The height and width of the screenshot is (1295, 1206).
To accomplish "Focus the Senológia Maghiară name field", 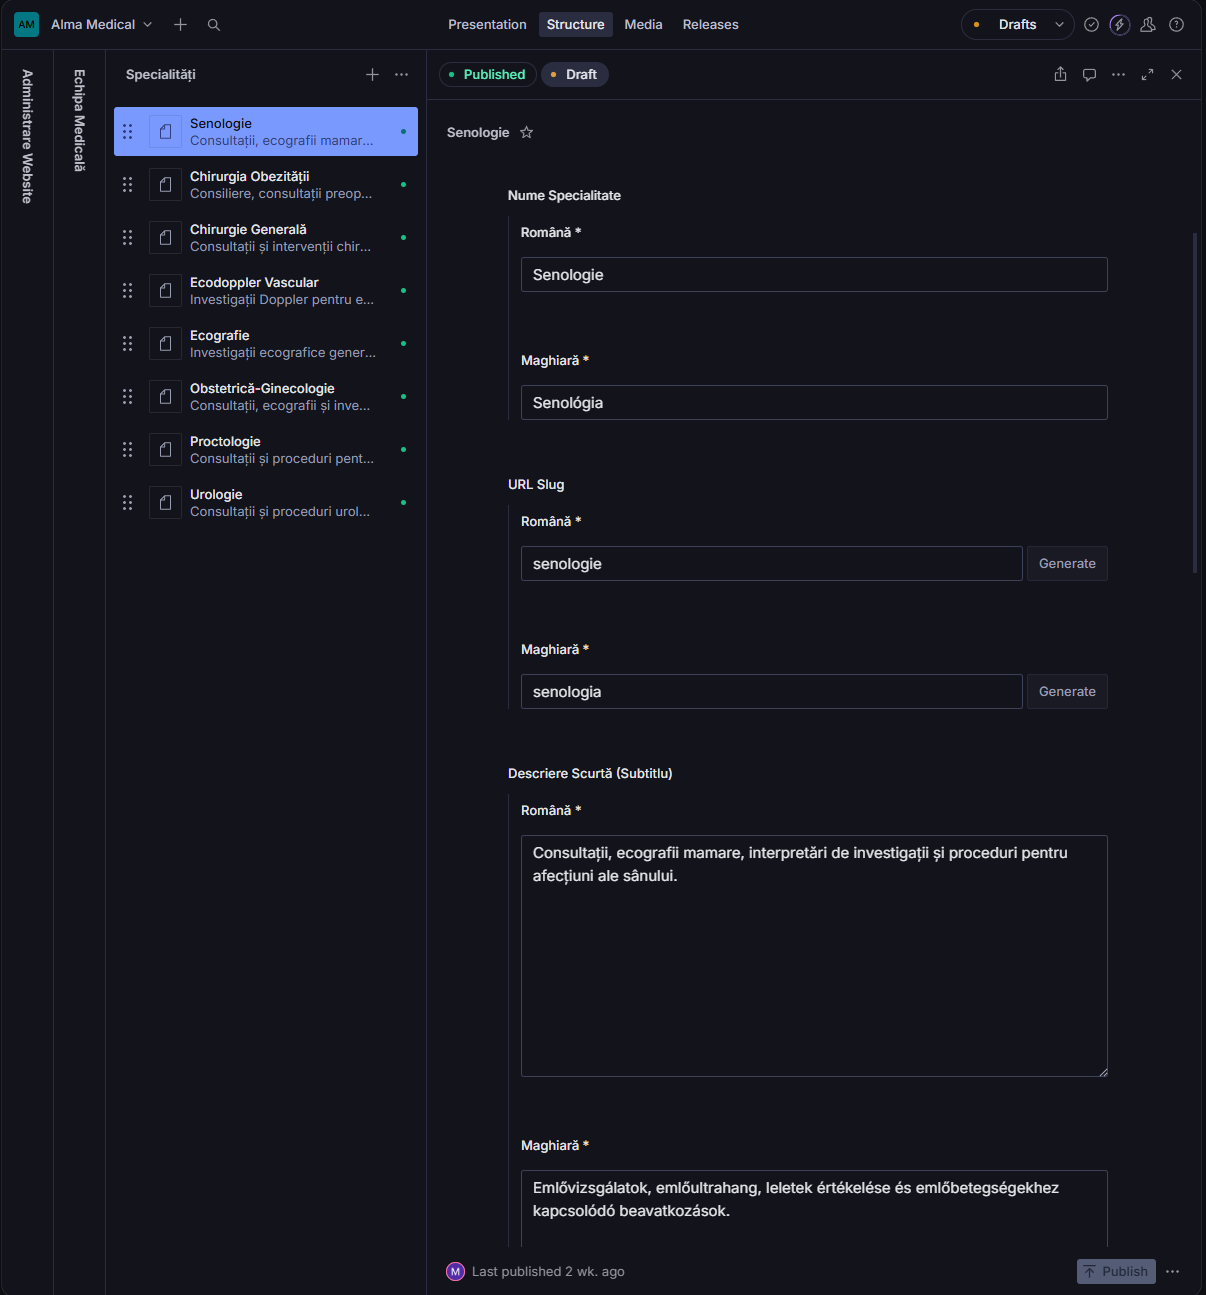I will pos(814,402).
